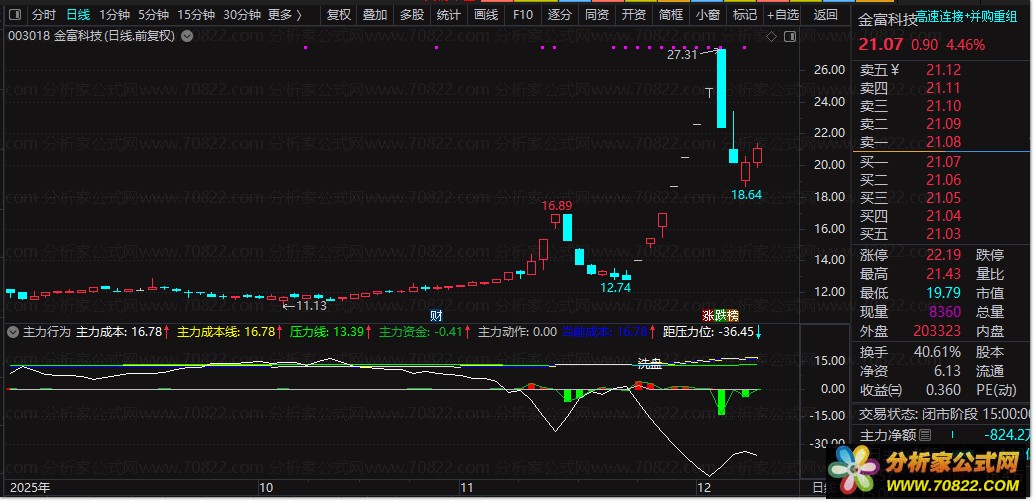This screenshot has height=502, width=1036.
Task: Add stock via +自选 button
Action: (x=783, y=15)
